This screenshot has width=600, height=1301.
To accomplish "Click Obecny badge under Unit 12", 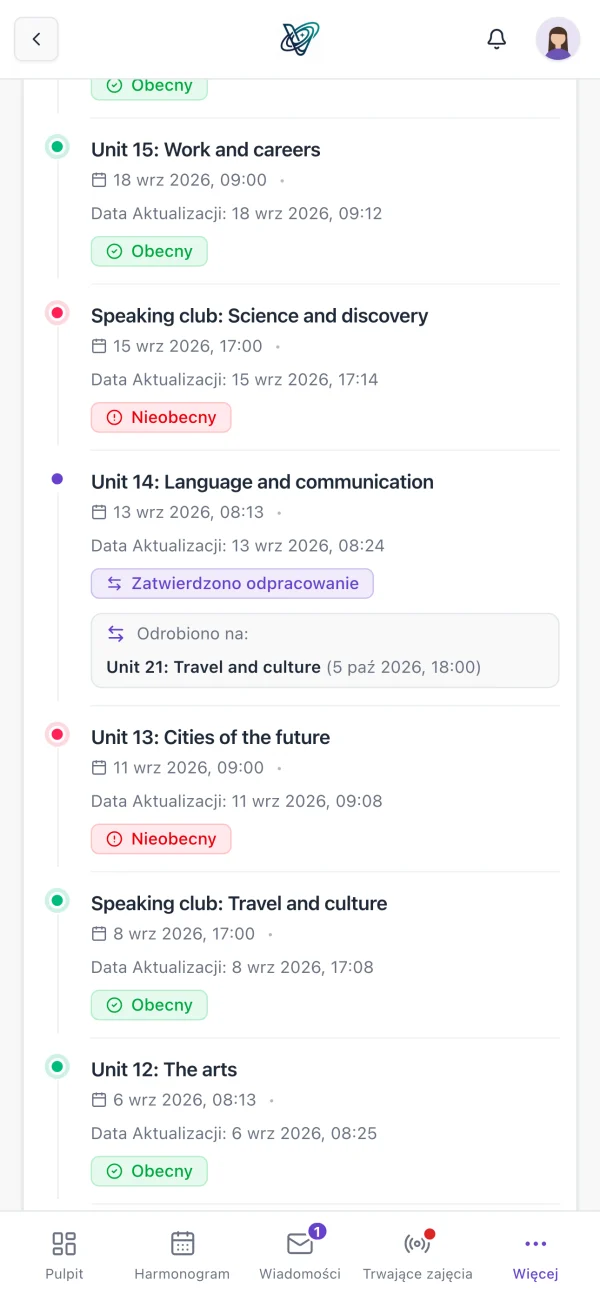I will point(149,1171).
